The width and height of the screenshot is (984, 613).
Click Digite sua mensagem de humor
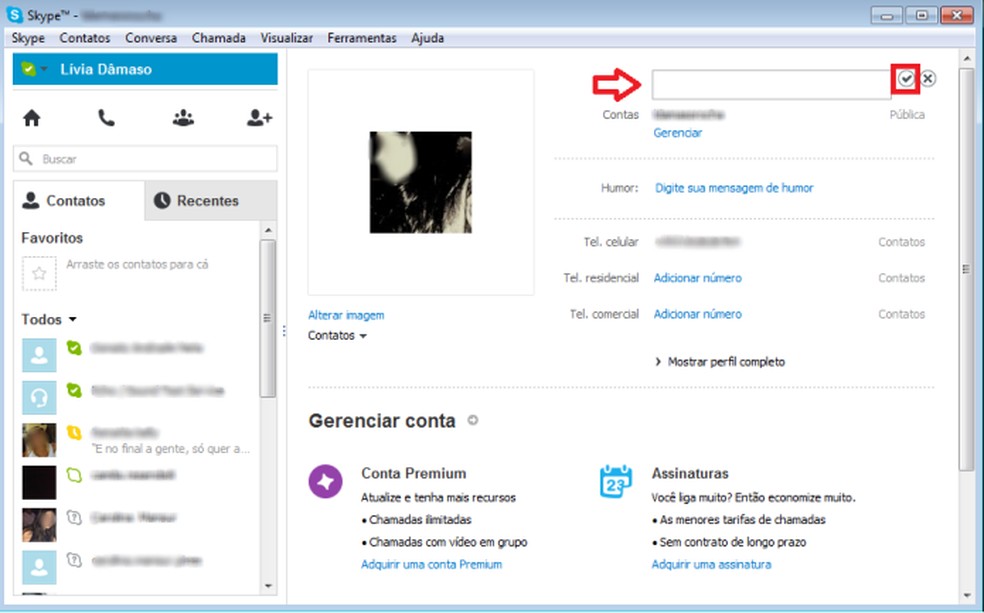click(x=734, y=188)
